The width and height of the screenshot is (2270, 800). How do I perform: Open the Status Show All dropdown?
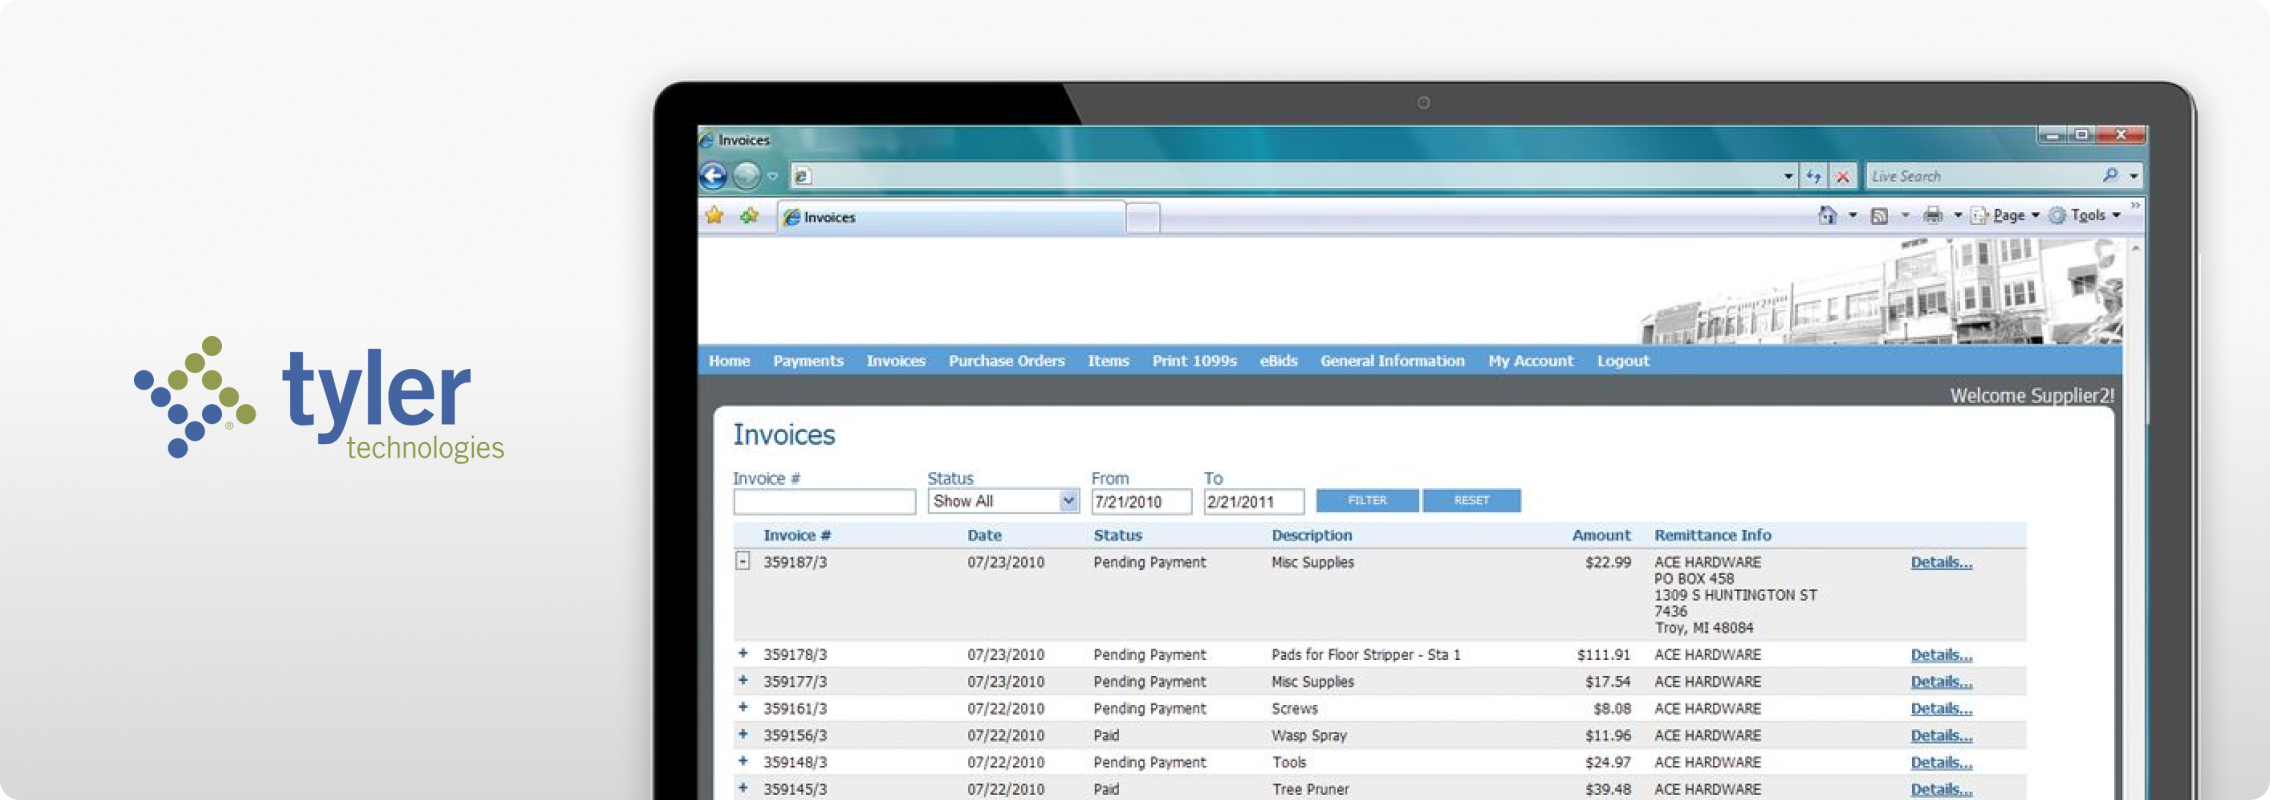coord(1003,501)
